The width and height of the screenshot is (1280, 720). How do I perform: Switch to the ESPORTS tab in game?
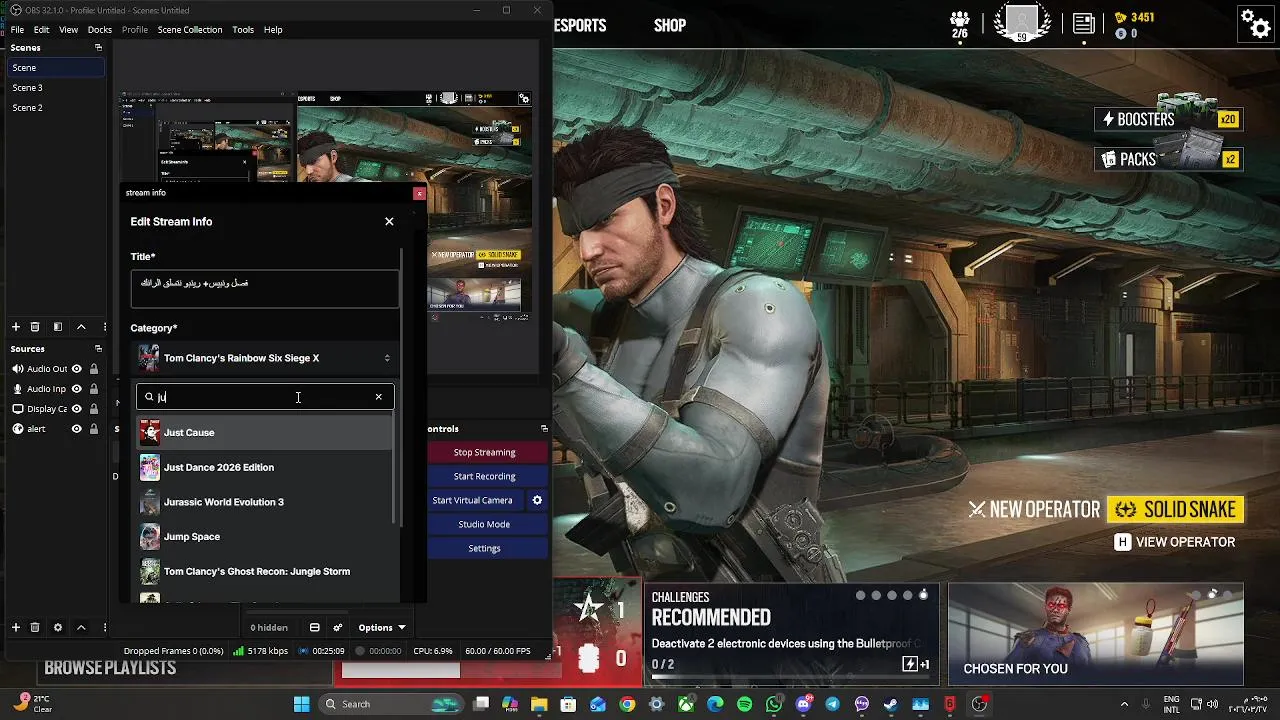(x=581, y=26)
